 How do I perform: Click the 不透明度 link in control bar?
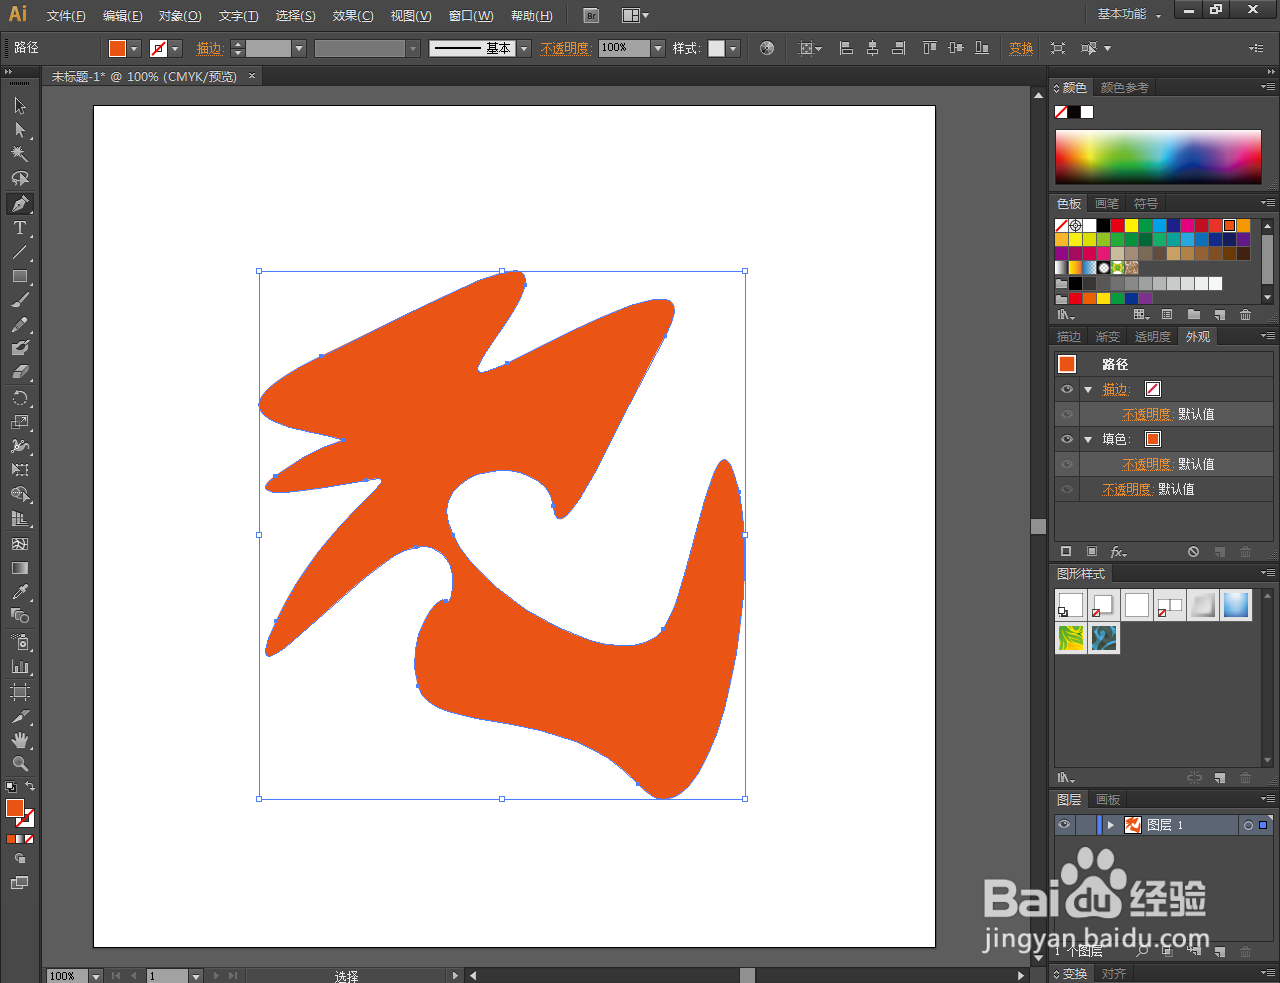pos(565,48)
